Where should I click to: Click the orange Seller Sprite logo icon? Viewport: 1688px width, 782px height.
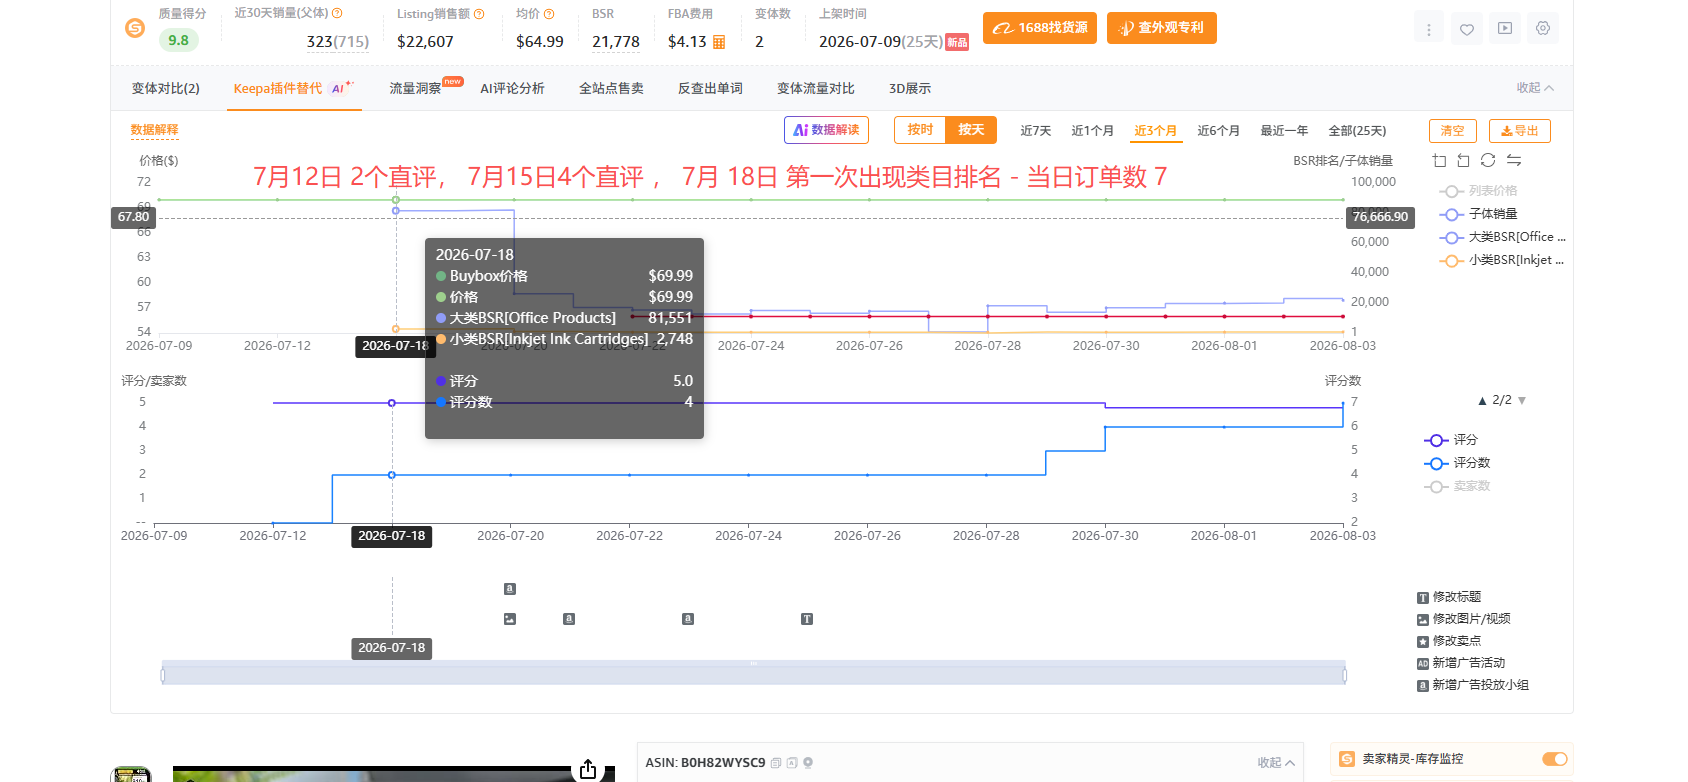click(135, 28)
